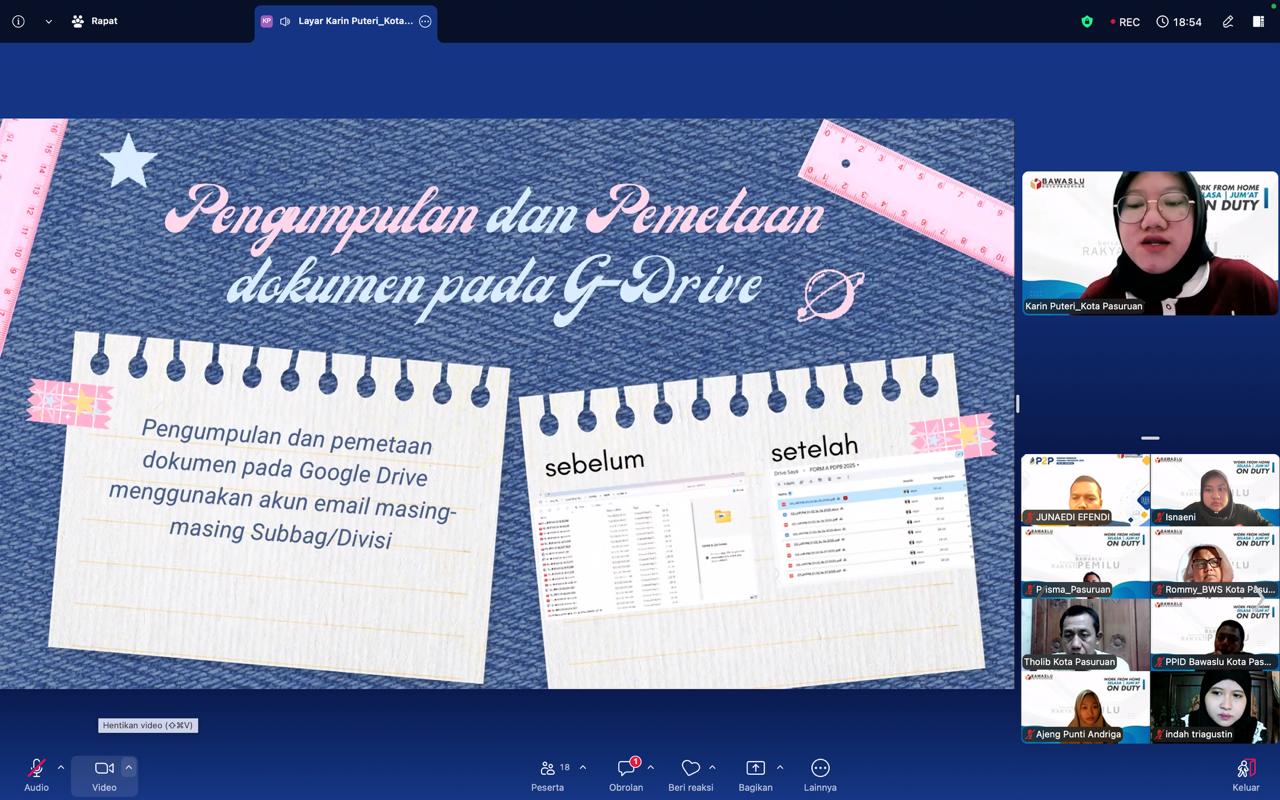Open the annotate pencil icon

[x=1228, y=21]
